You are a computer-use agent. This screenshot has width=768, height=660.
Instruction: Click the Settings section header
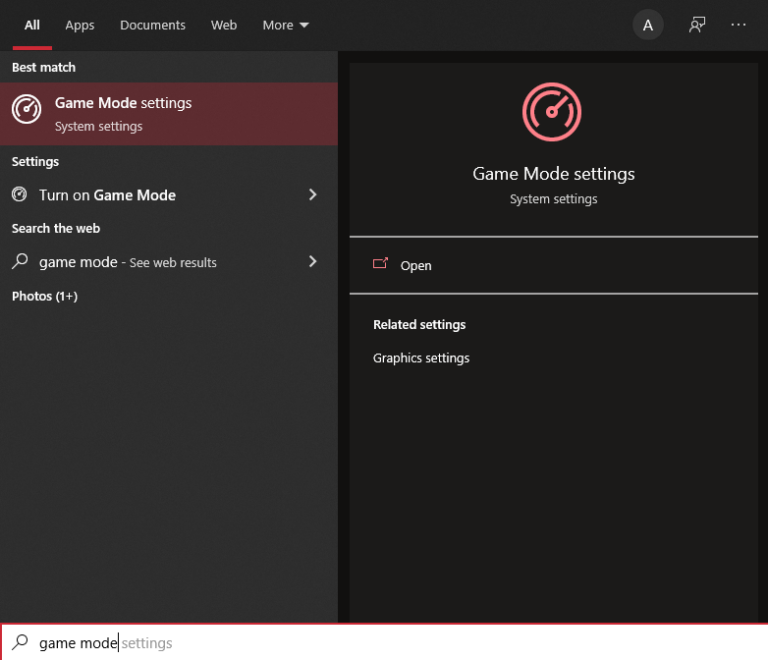(35, 162)
